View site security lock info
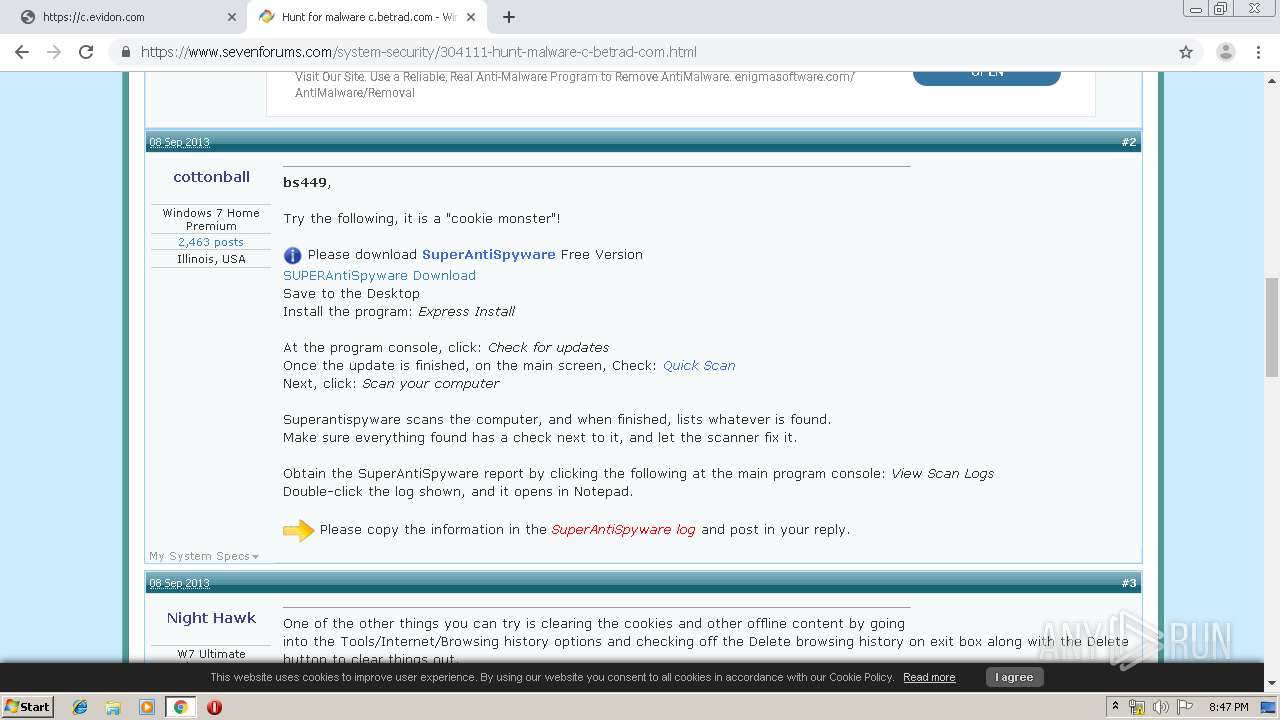The image size is (1280, 720). [126, 52]
